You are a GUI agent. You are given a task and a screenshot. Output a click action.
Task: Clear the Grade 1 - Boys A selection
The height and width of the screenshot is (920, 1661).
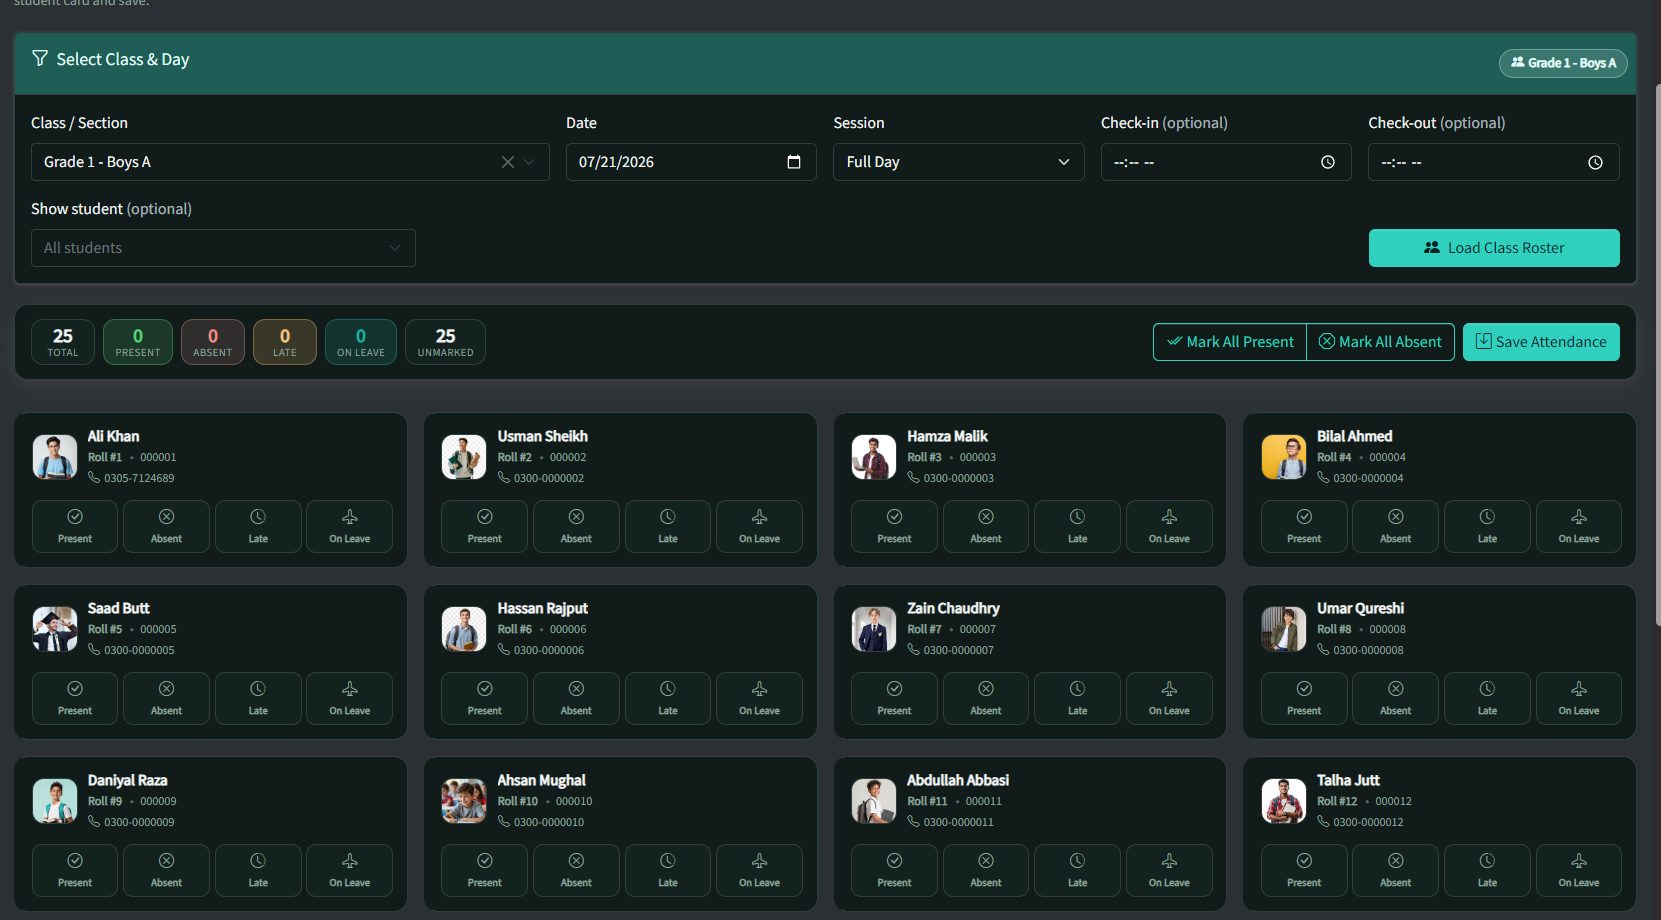click(x=508, y=162)
